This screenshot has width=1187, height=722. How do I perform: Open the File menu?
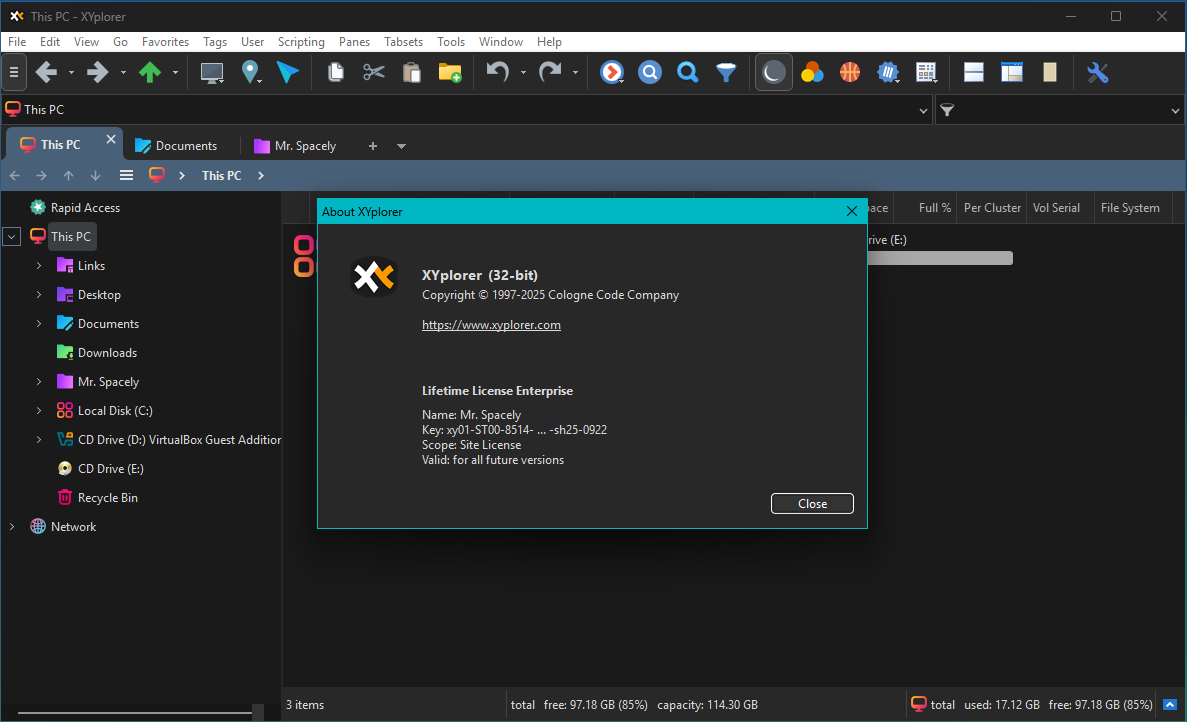pos(17,42)
